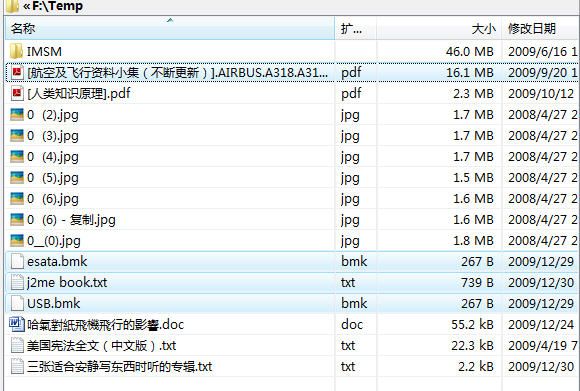Image resolution: width=580 pixels, height=391 pixels.
Task: Select the file name 三张适合安静写东西时听的专辑.txt
Action: coord(119,367)
